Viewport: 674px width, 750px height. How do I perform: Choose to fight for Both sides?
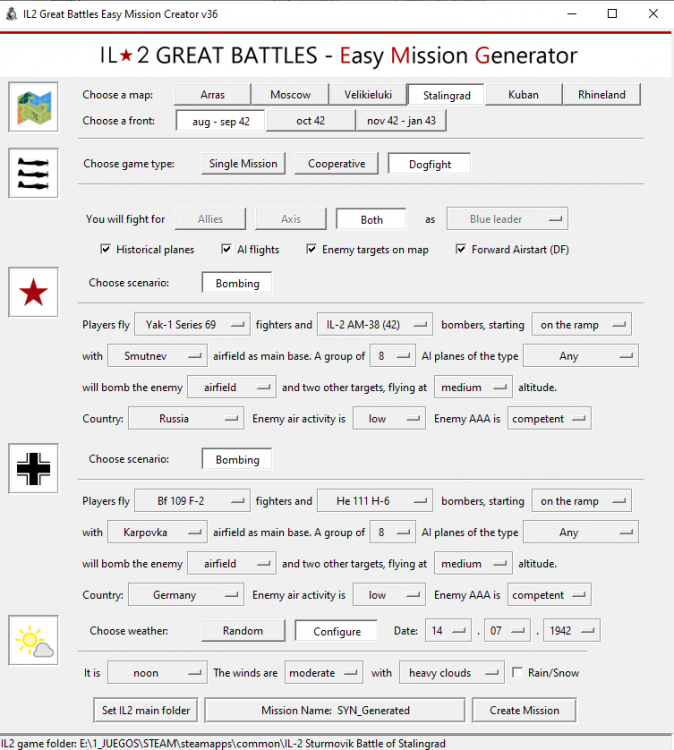371,220
